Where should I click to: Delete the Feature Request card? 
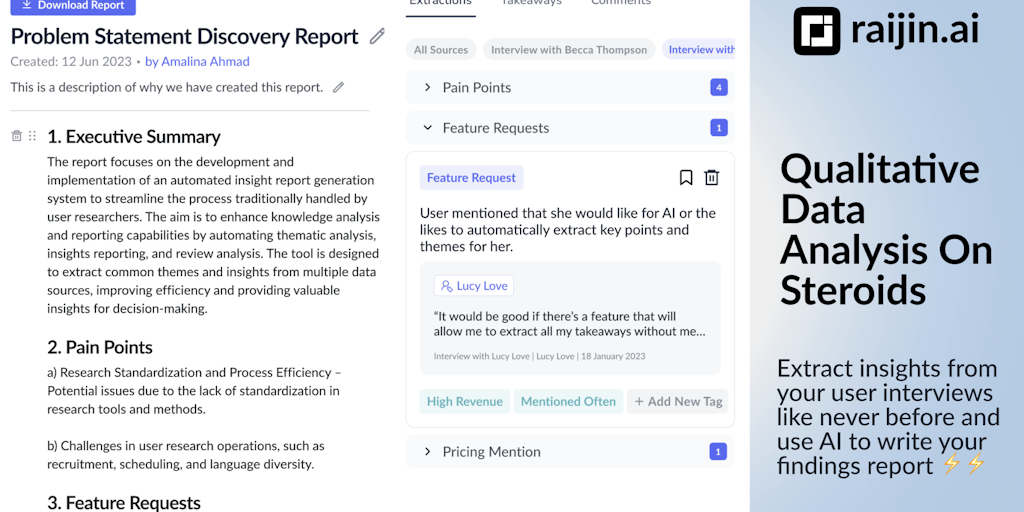[x=712, y=178]
